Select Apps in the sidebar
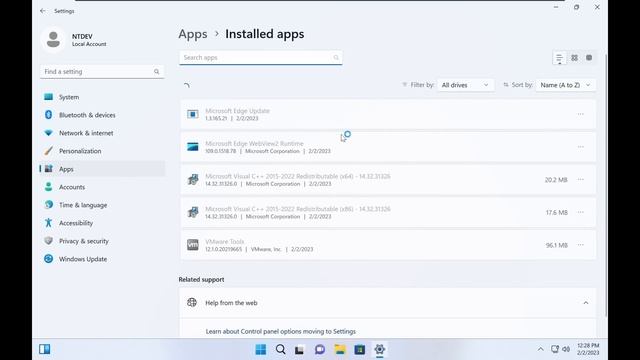 [102, 169]
